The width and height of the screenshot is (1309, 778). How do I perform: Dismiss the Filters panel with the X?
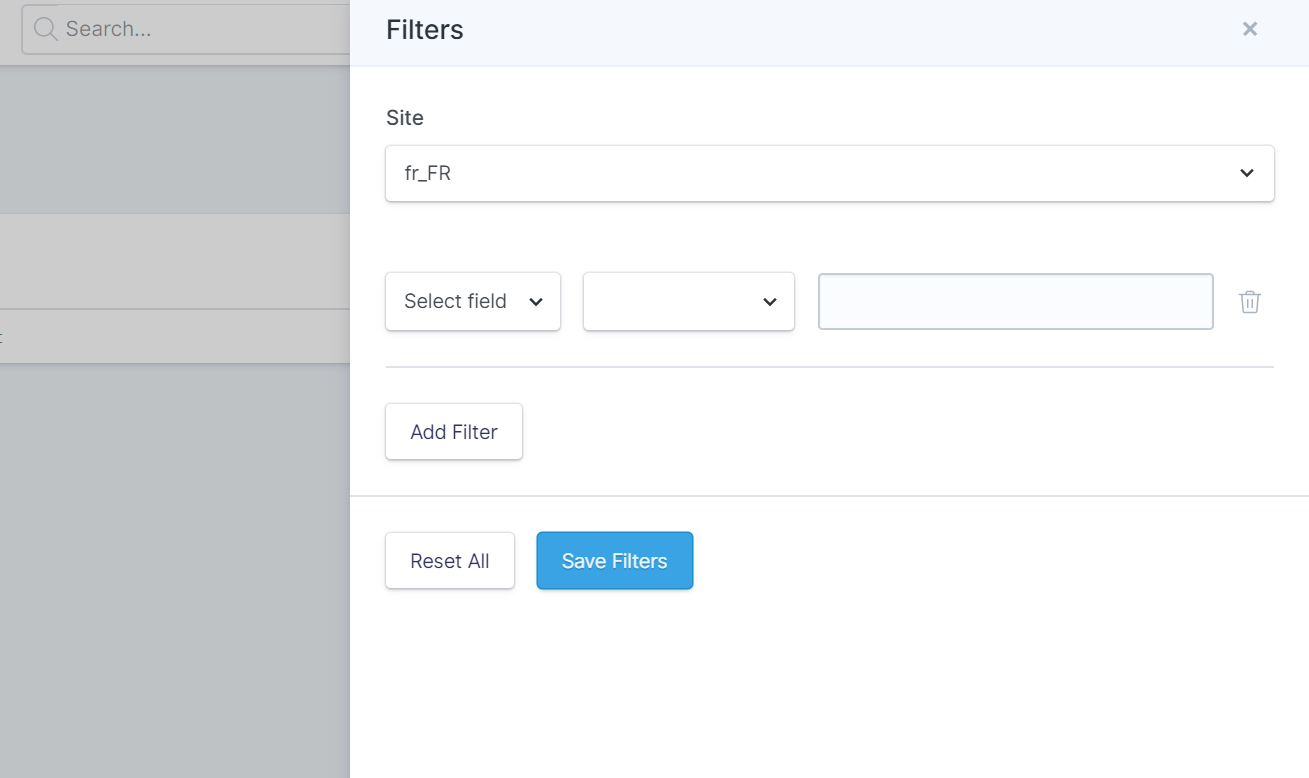click(1249, 29)
